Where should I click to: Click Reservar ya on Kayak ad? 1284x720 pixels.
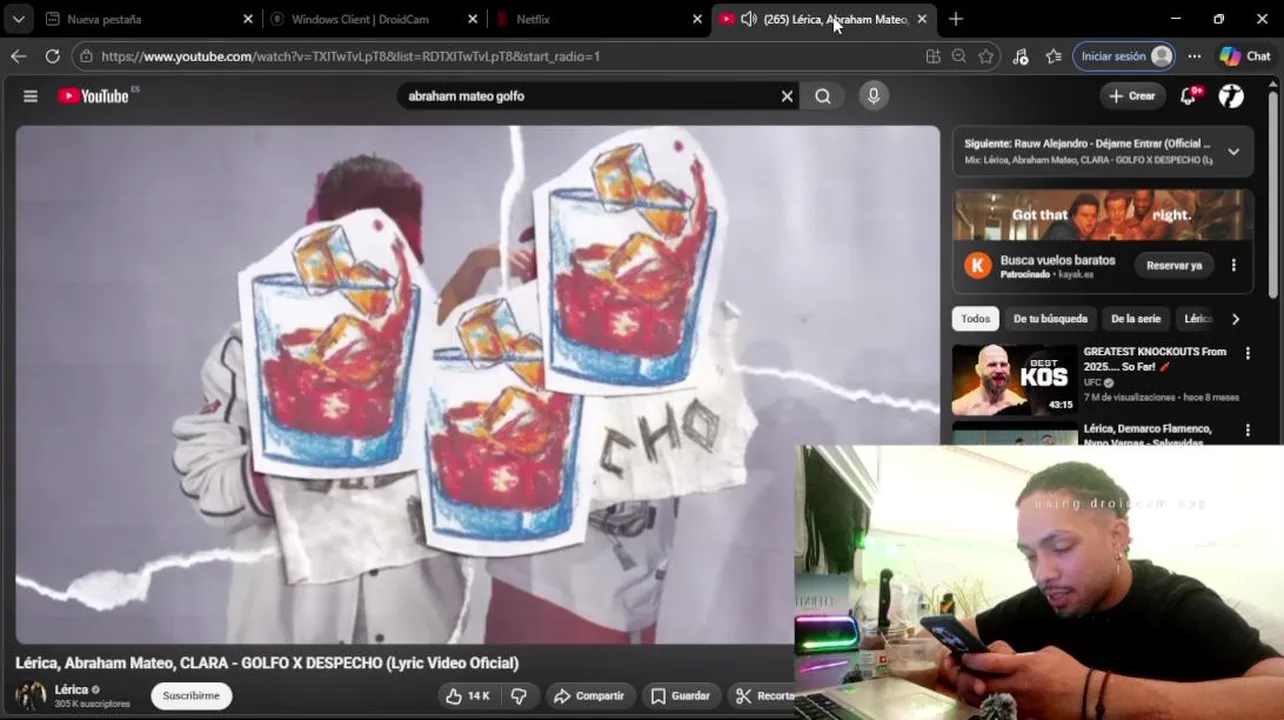(1174, 265)
